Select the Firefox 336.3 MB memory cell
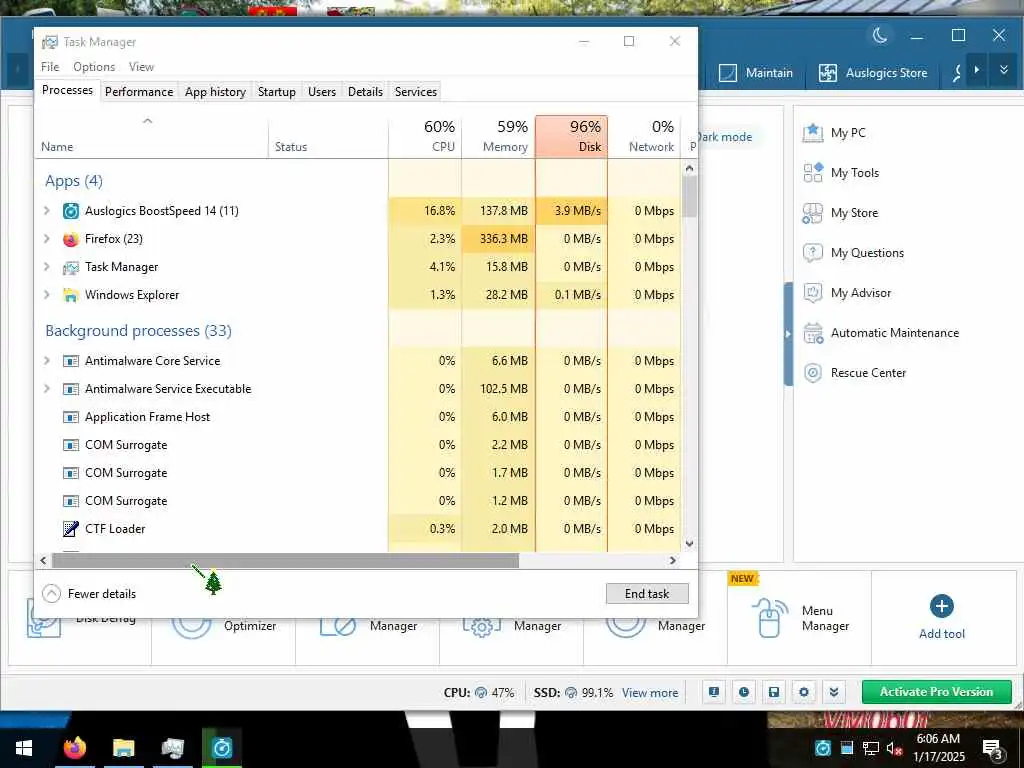Screen dimensions: 1024x768 (498, 239)
